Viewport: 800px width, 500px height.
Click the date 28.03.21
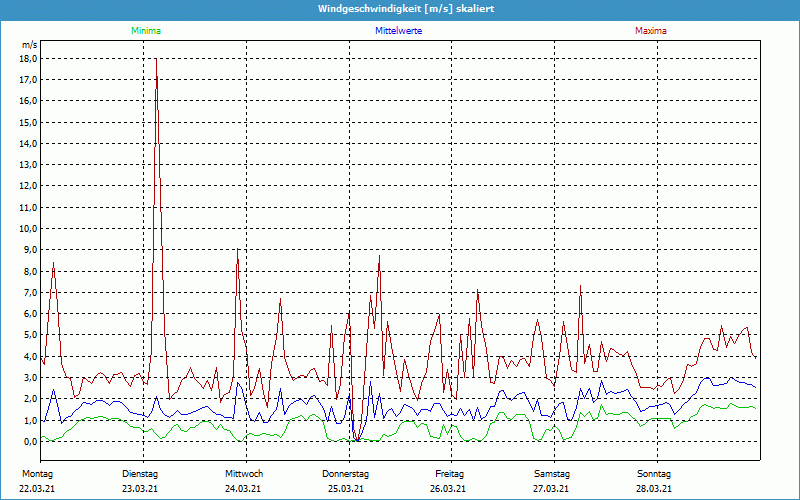654,489
